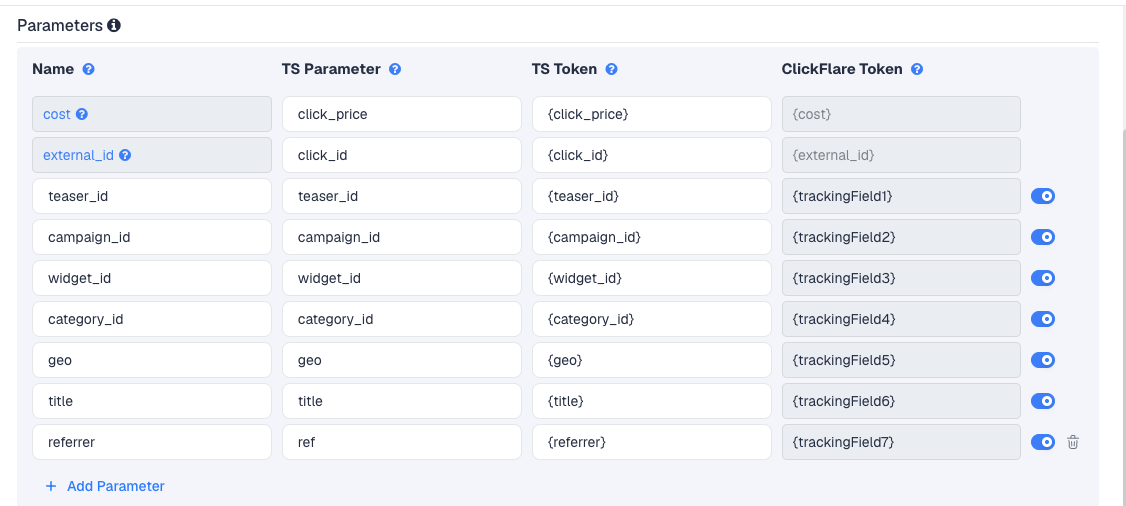This screenshot has height=506, width=1126.
Task: Click the Parameters section heading
Action: 60,26
